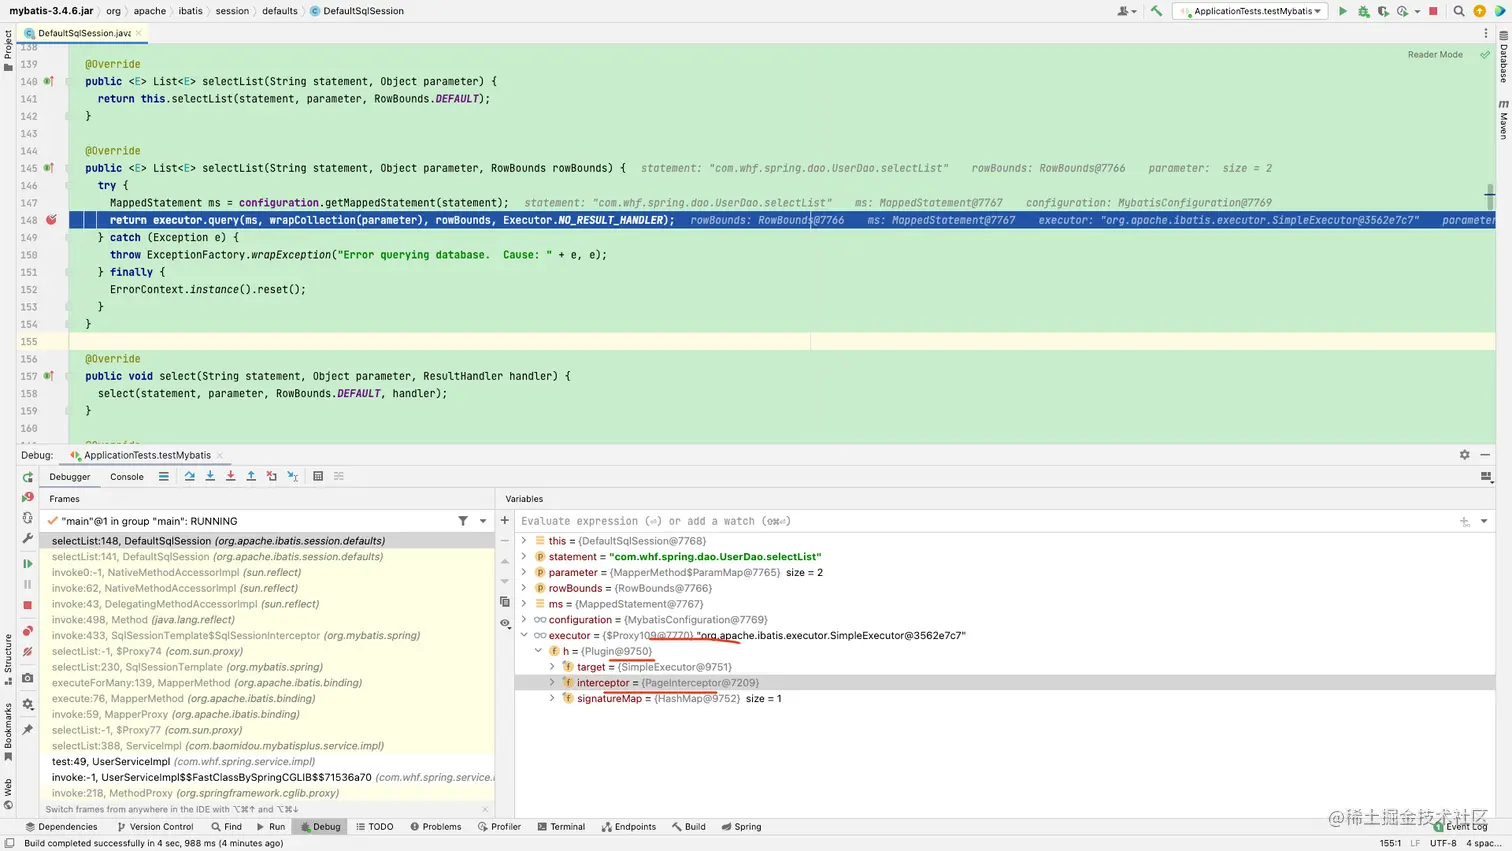Screen dimensions: 1512x851
Task: Expand the 'this' variable node
Action: [x=524, y=541]
